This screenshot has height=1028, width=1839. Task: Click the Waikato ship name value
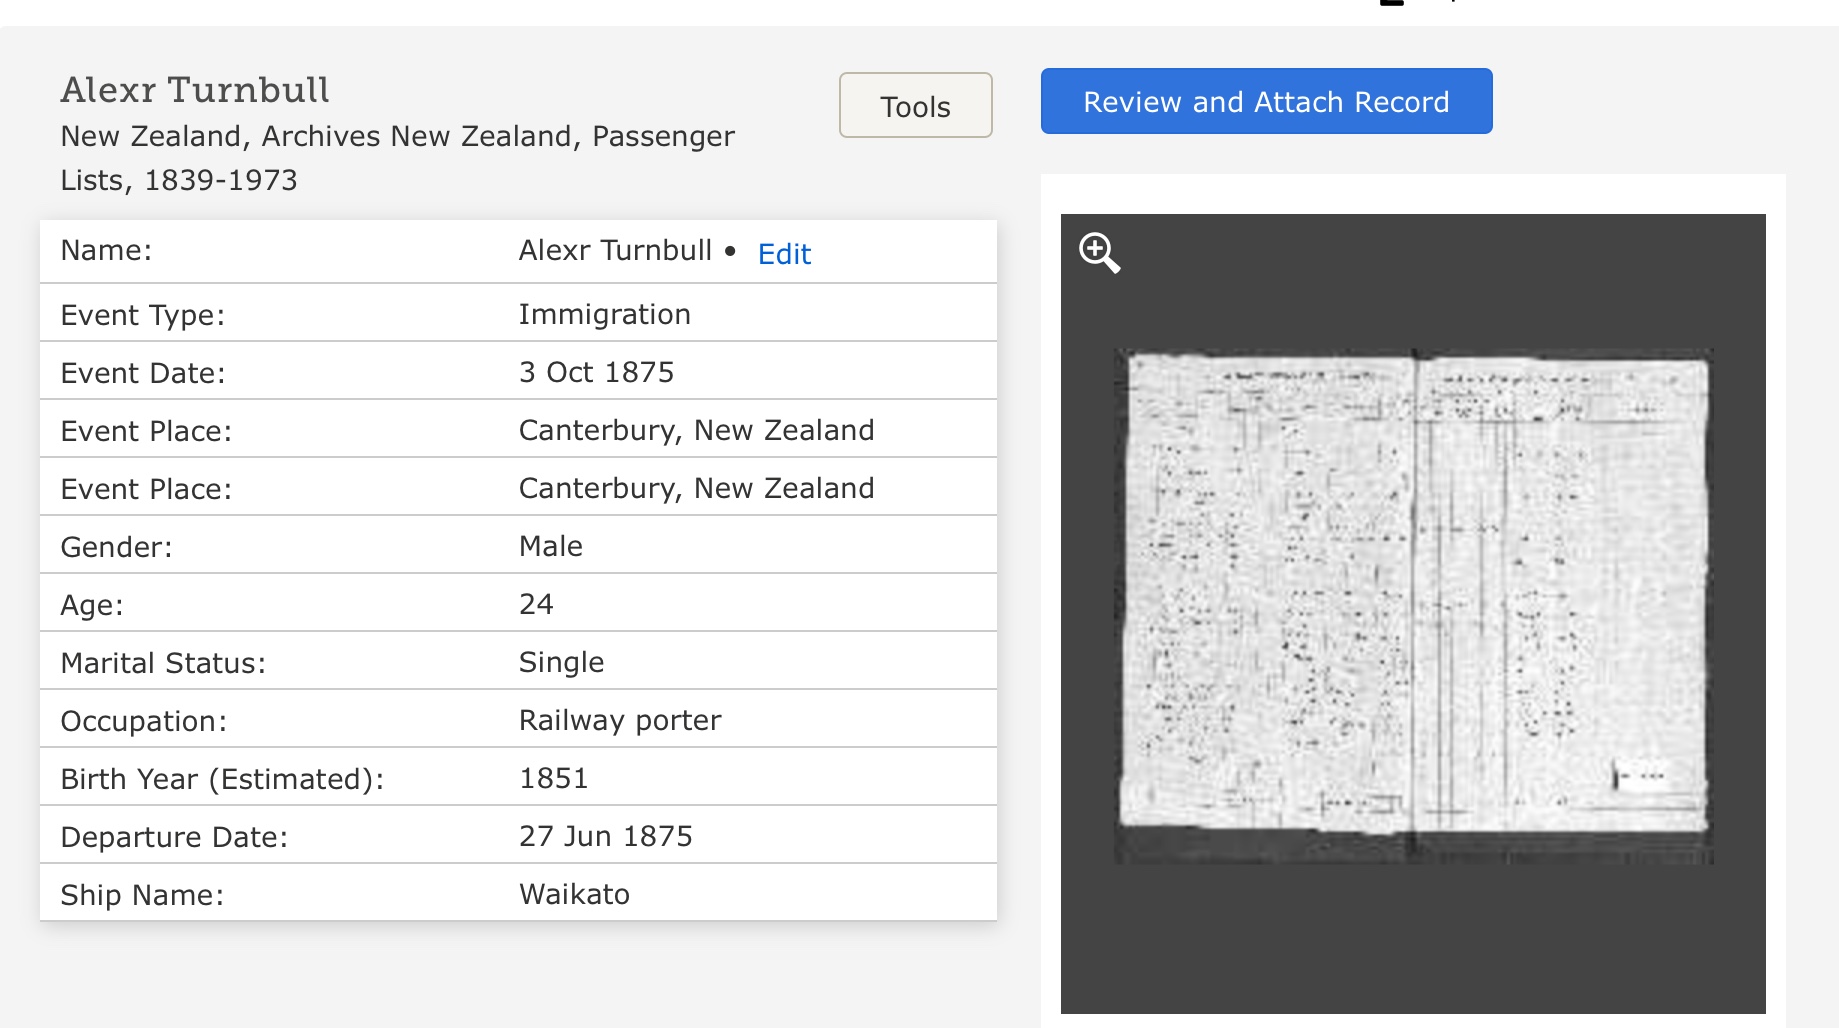coord(574,894)
